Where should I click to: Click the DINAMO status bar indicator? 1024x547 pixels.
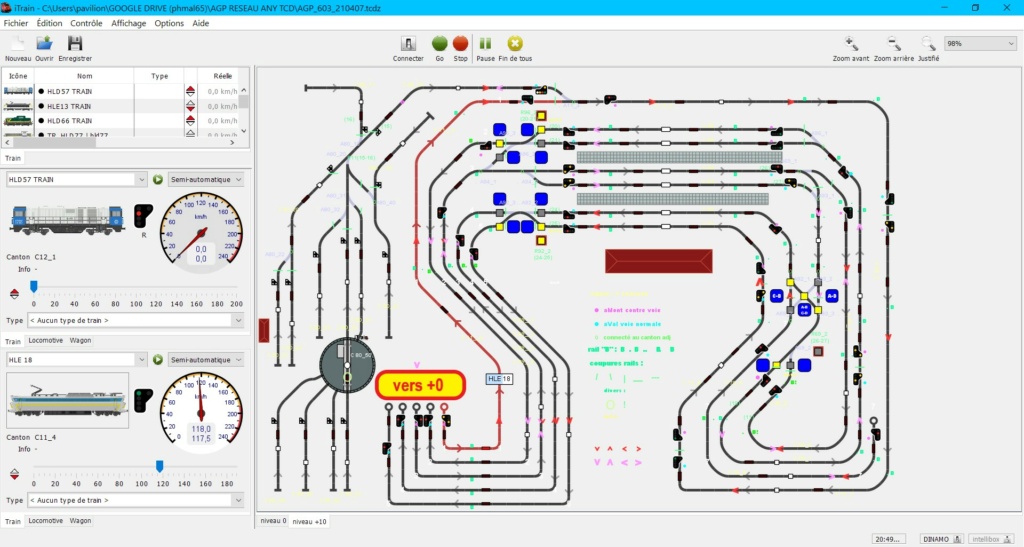[x=941, y=539]
